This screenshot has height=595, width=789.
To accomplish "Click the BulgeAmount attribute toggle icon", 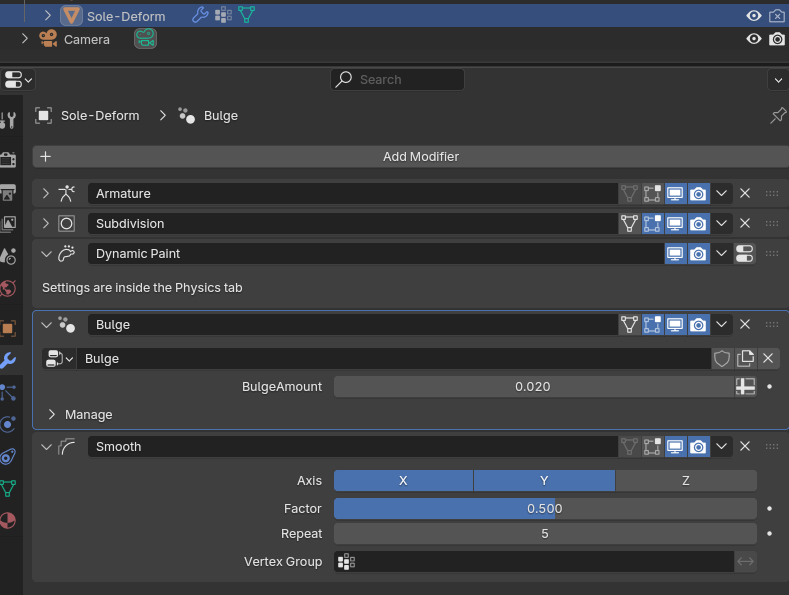I will click(745, 387).
